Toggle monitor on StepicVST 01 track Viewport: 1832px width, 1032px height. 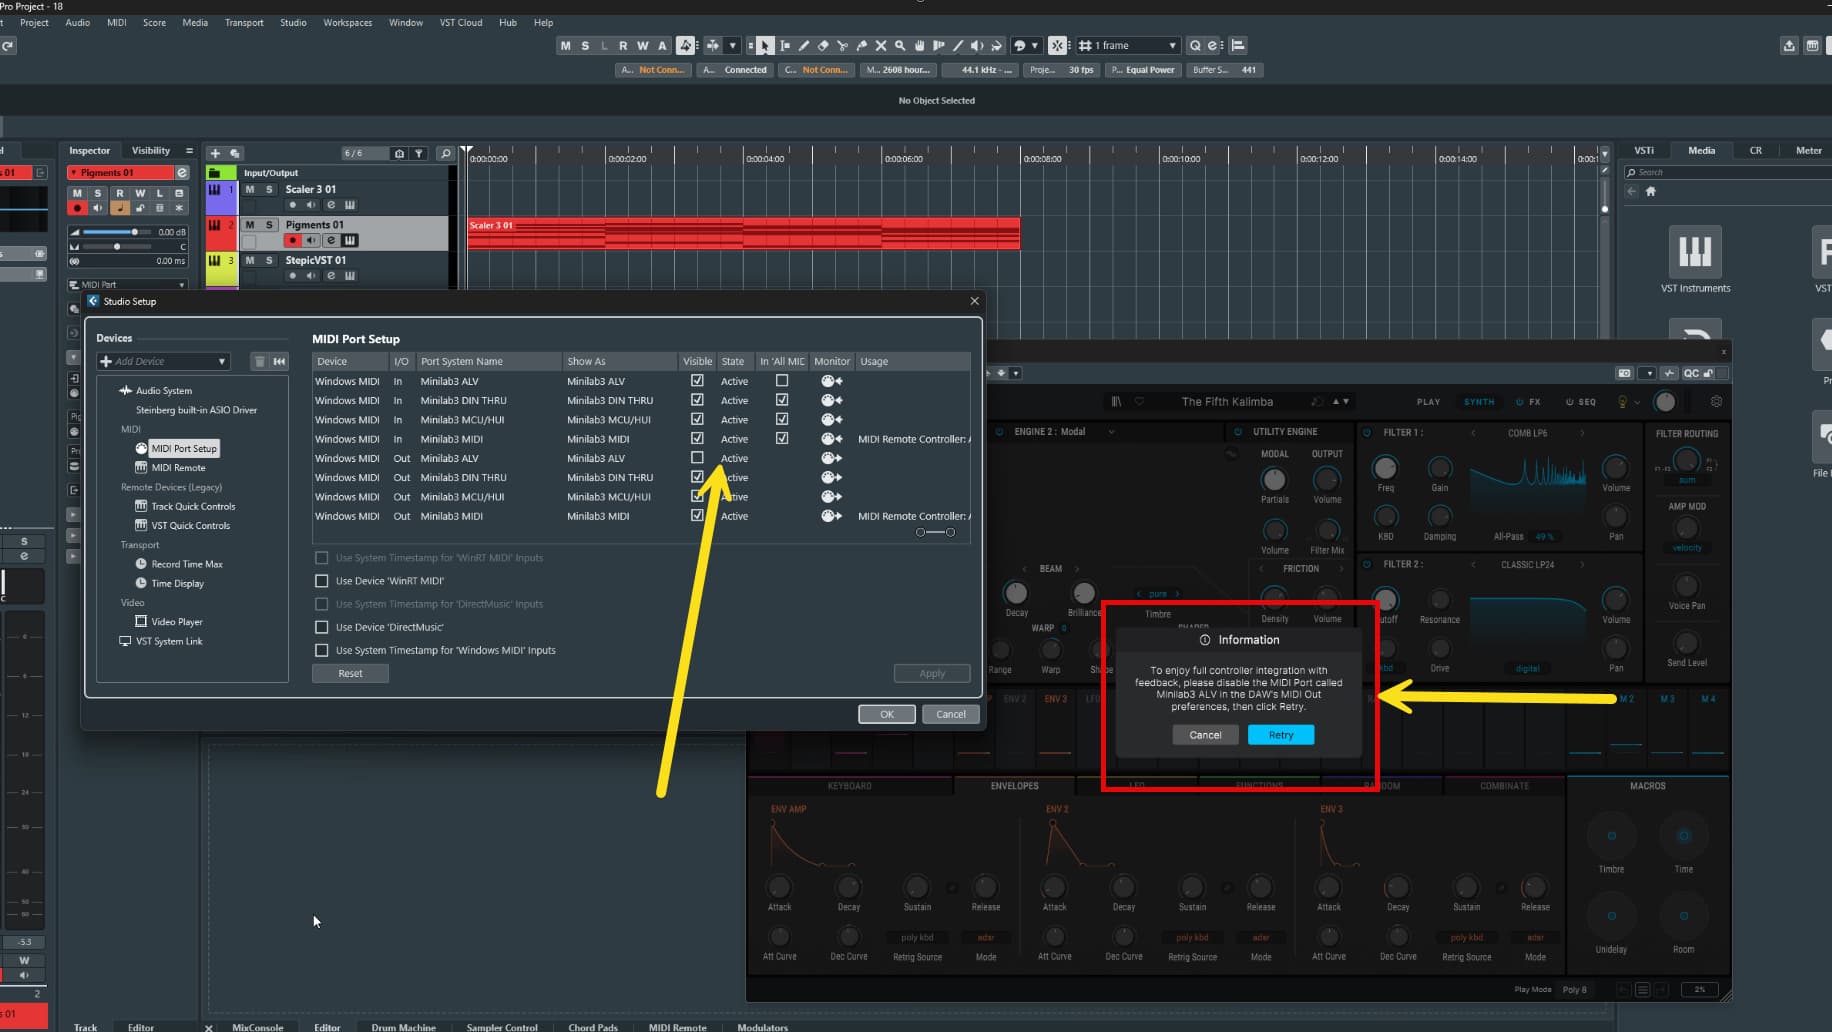(311, 276)
